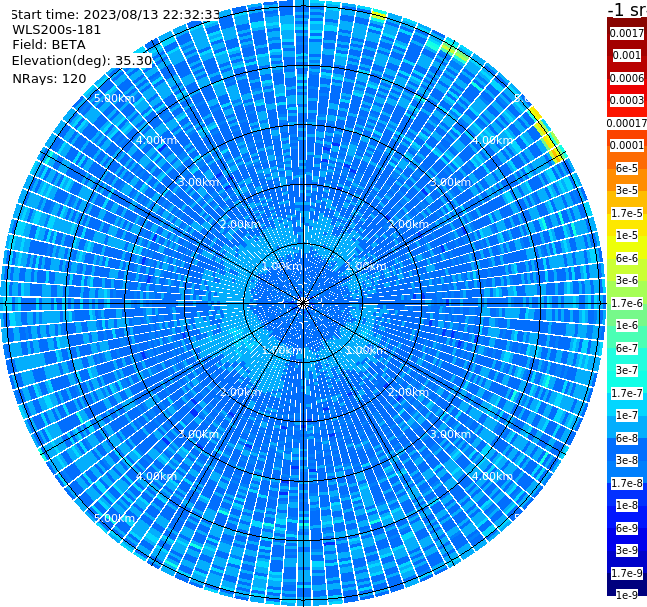This screenshot has width=647, height=607.
Task: Select the 1.7e-6 colorbar label
Action: tap(627, 303)
